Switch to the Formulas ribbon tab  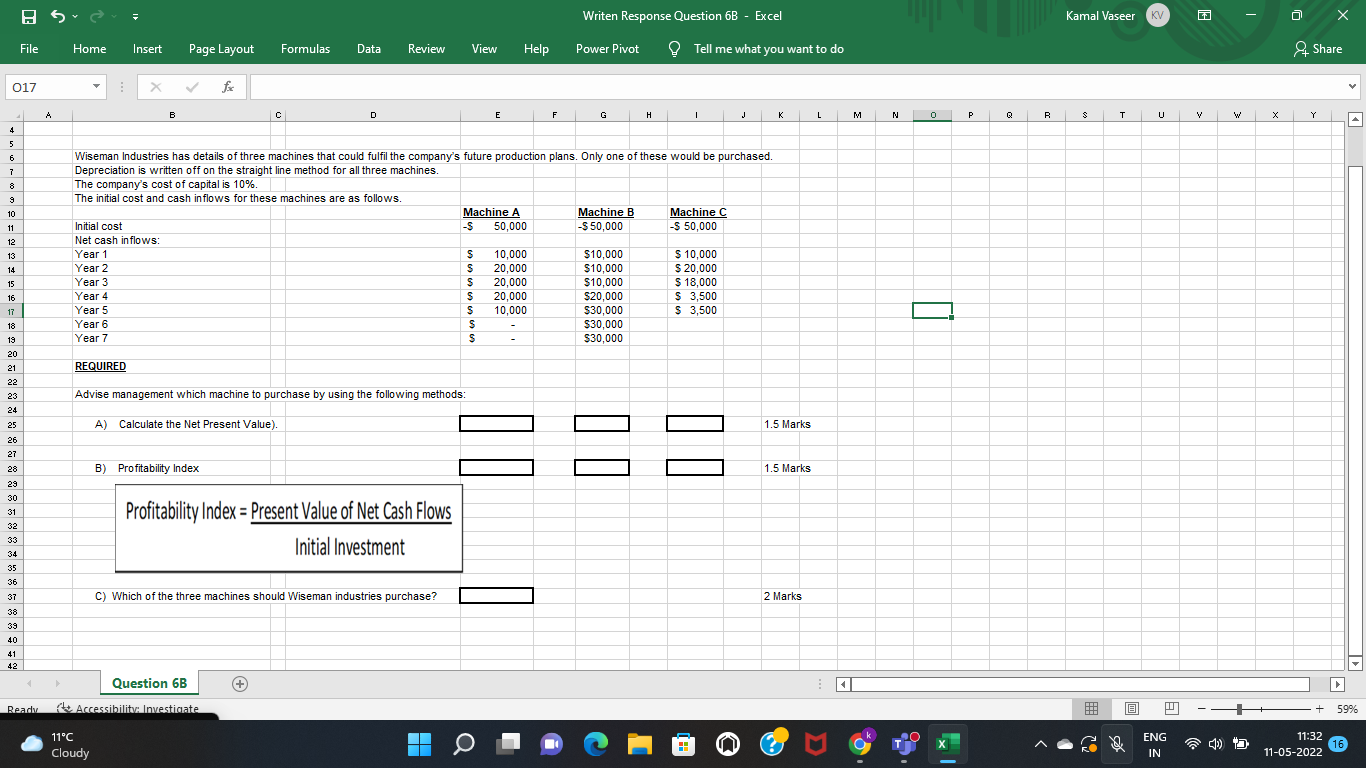(305, 48)
